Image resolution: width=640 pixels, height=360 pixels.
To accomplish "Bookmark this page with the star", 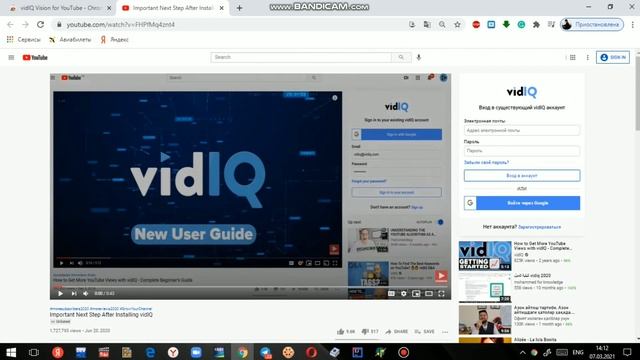I will (457, 24).
